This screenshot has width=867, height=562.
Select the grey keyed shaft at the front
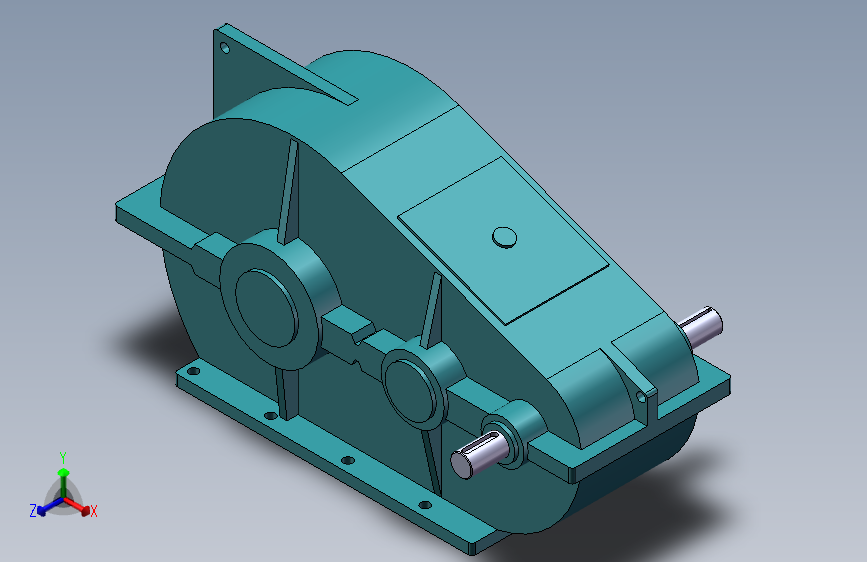coord(478,456)
